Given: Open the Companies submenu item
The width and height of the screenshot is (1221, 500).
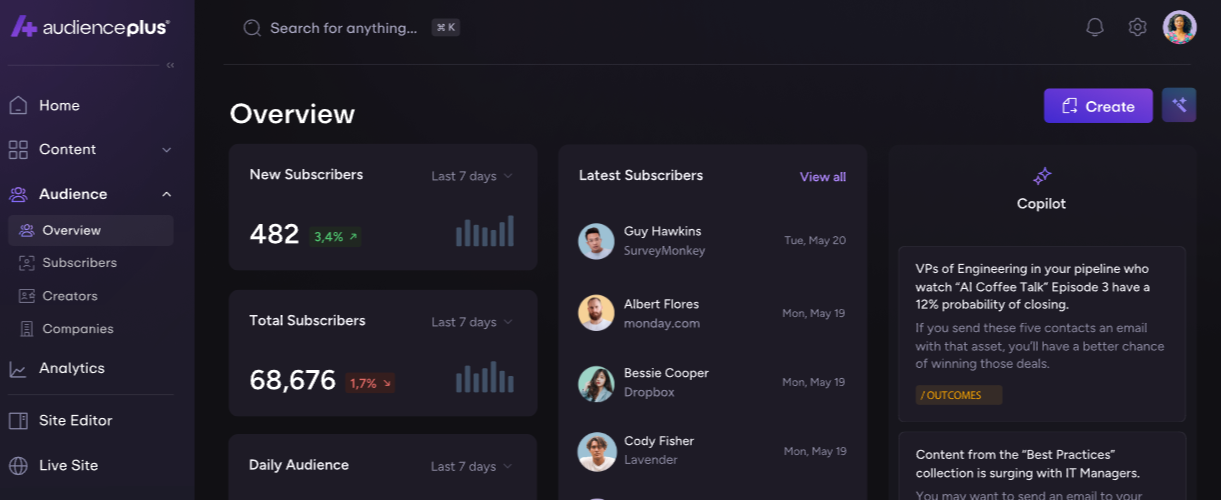Looking at the screenshot, I should click(x=77, y=329).
